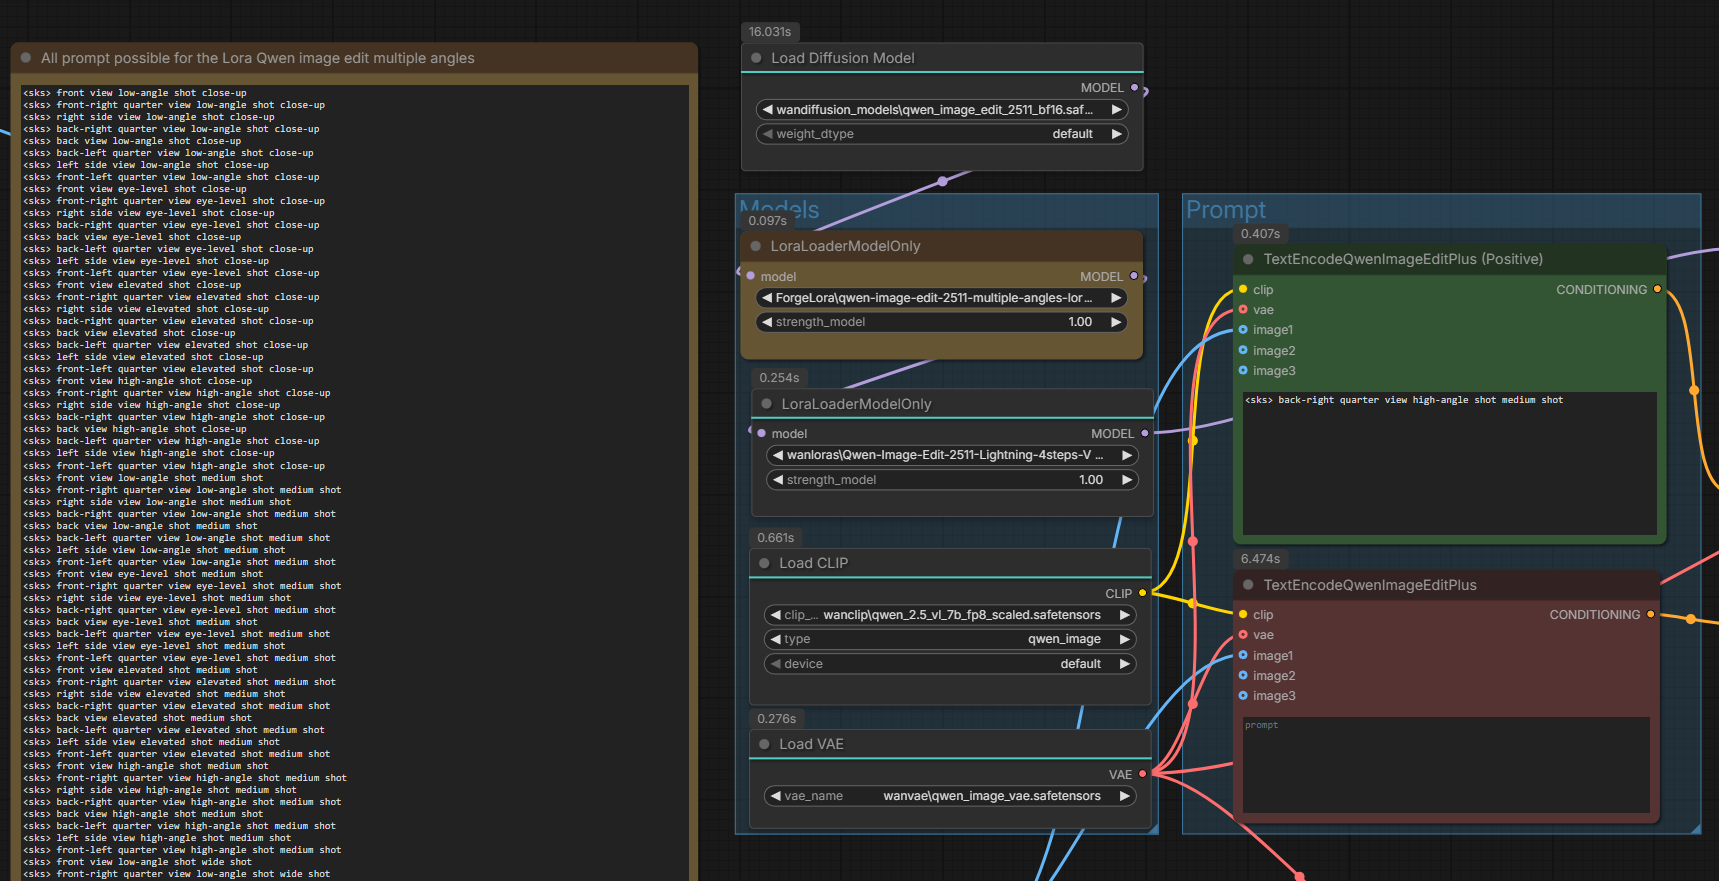Open the vae_name model selector
This screenshot has width=1719, height=881.
(950, 796)
